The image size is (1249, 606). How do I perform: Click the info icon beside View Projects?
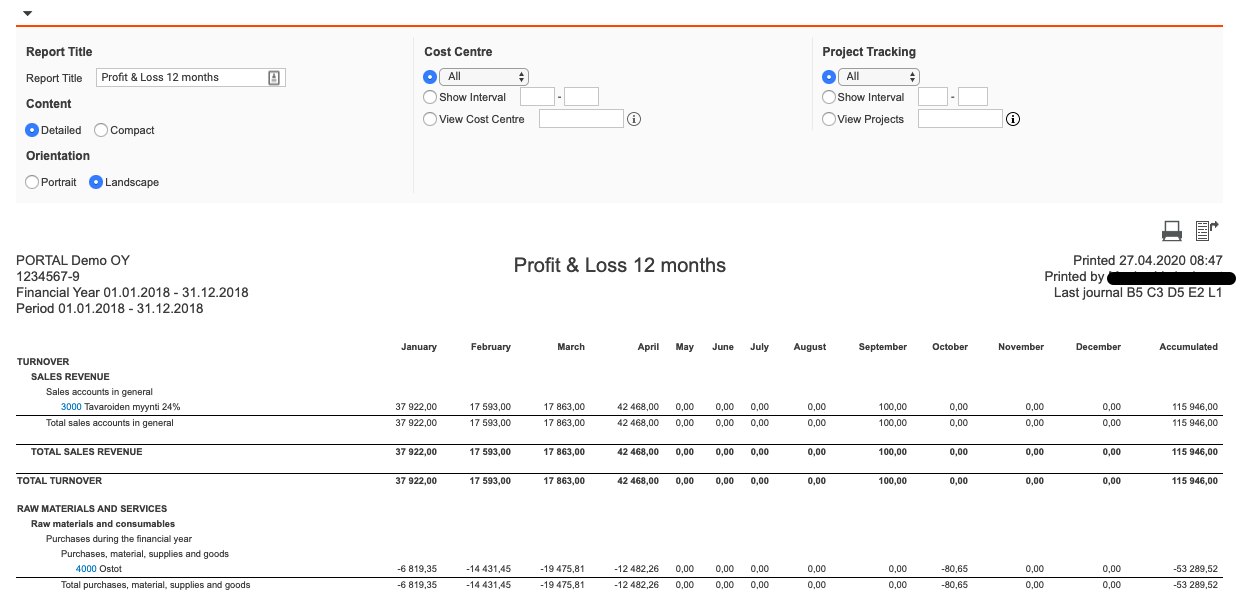(1012, 119)
